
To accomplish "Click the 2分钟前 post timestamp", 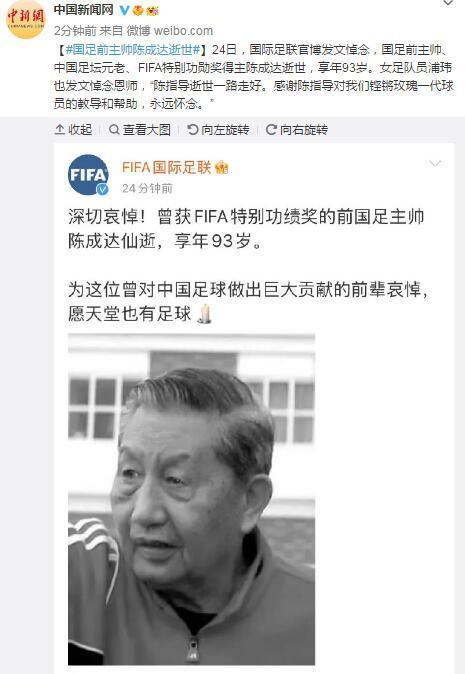I will click(x=75, y=31).
